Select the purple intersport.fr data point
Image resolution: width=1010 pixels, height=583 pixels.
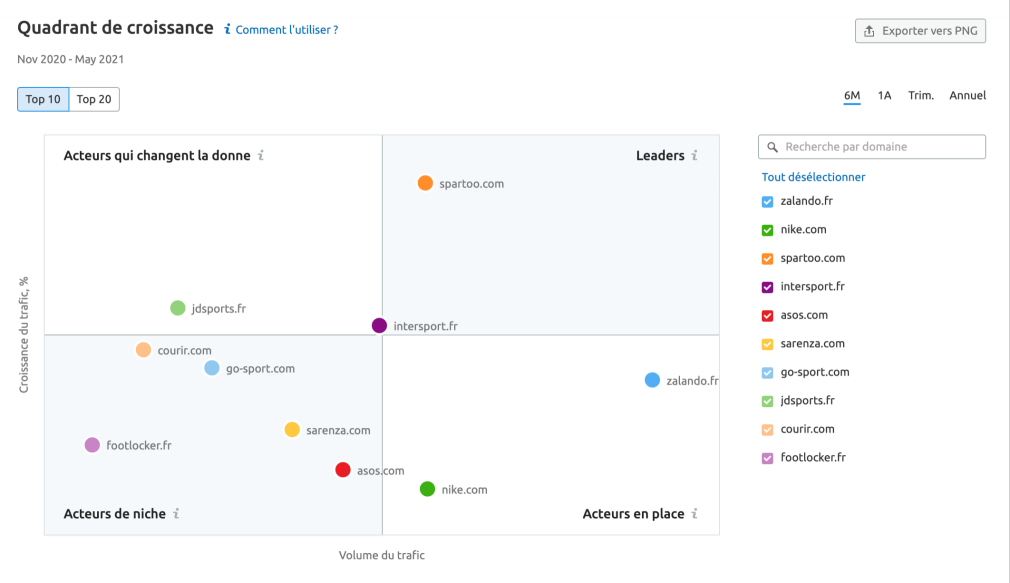(x=379, y=325)
